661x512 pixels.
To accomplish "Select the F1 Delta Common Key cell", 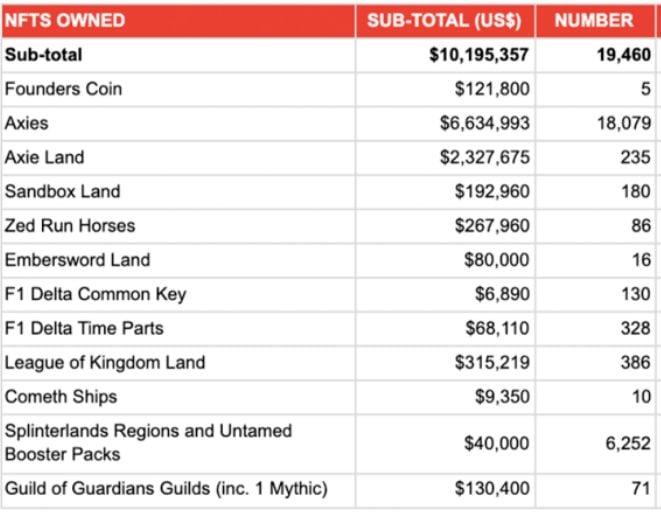I will point(95,294).
